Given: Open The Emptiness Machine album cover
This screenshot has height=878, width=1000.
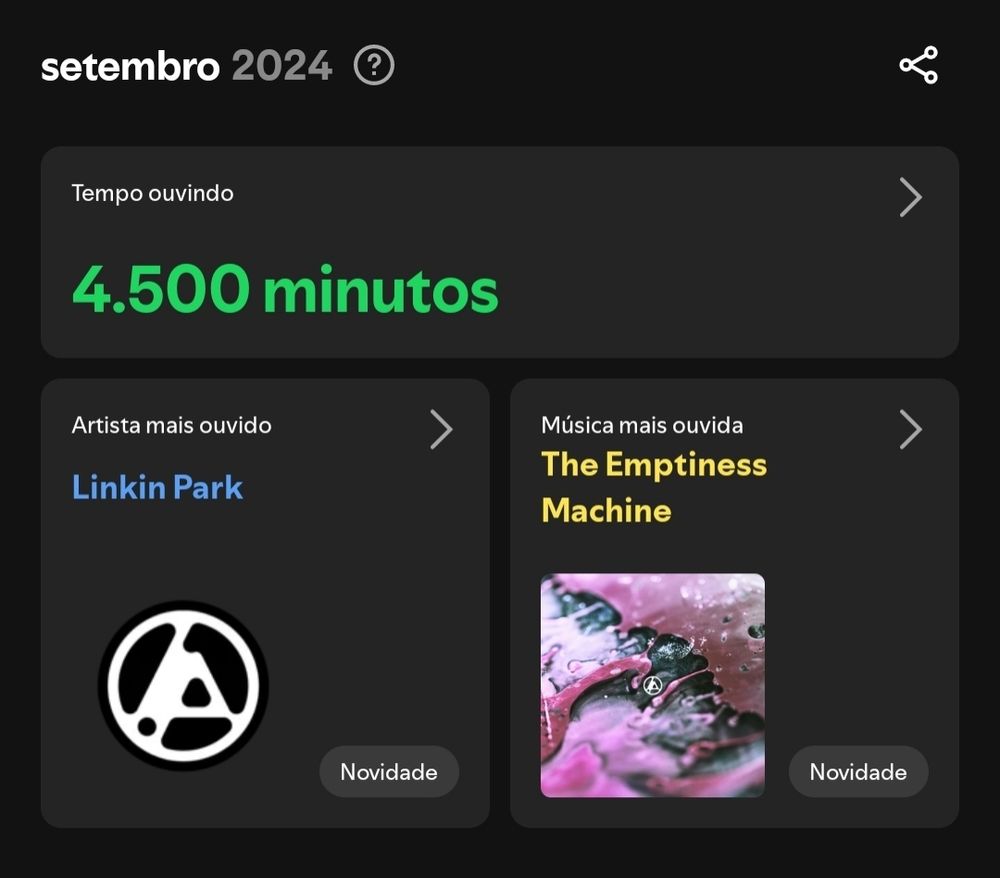Looking at the screenshot, I should tap(652, 685).
